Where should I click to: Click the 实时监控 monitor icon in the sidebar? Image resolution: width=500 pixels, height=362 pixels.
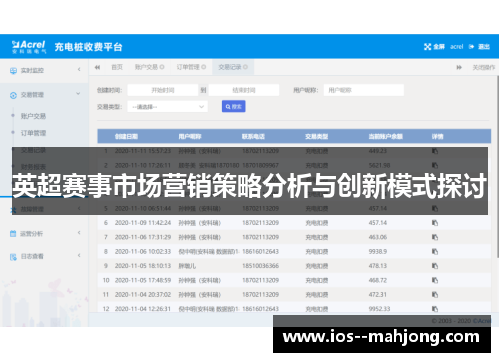coord(13,71)
